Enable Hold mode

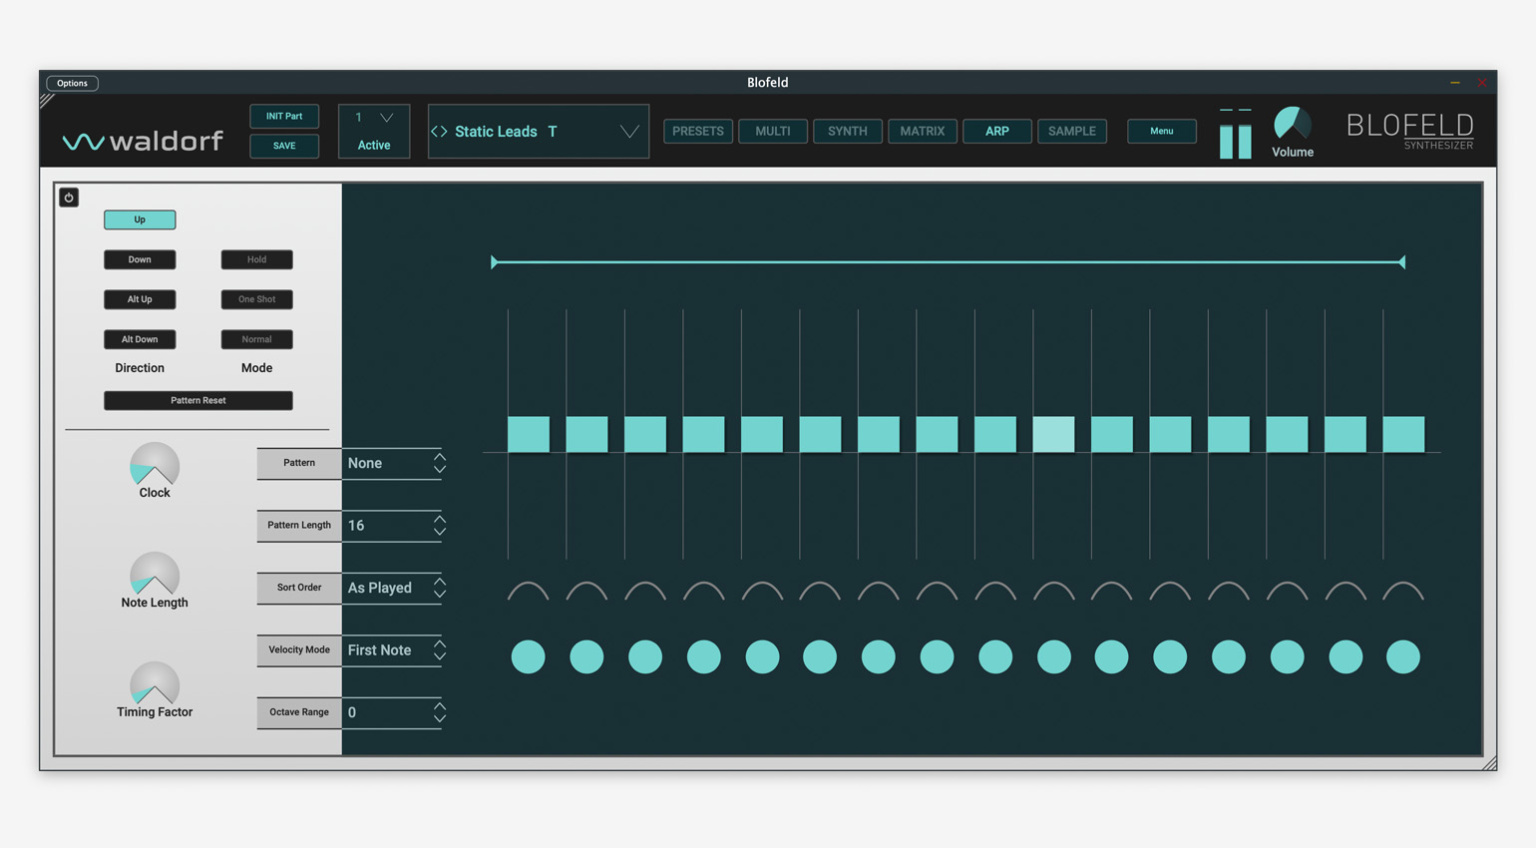pos(257,260)
